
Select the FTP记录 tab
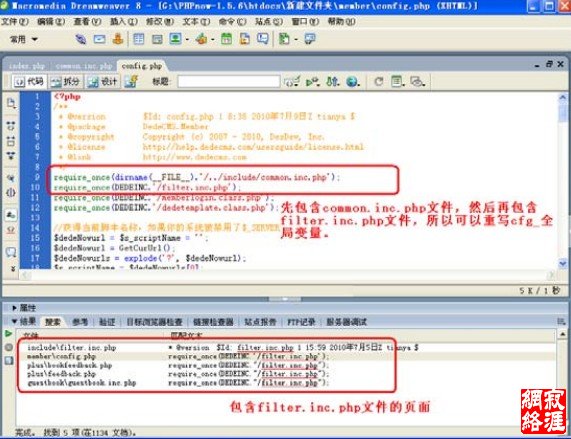[x=301, y=322]
